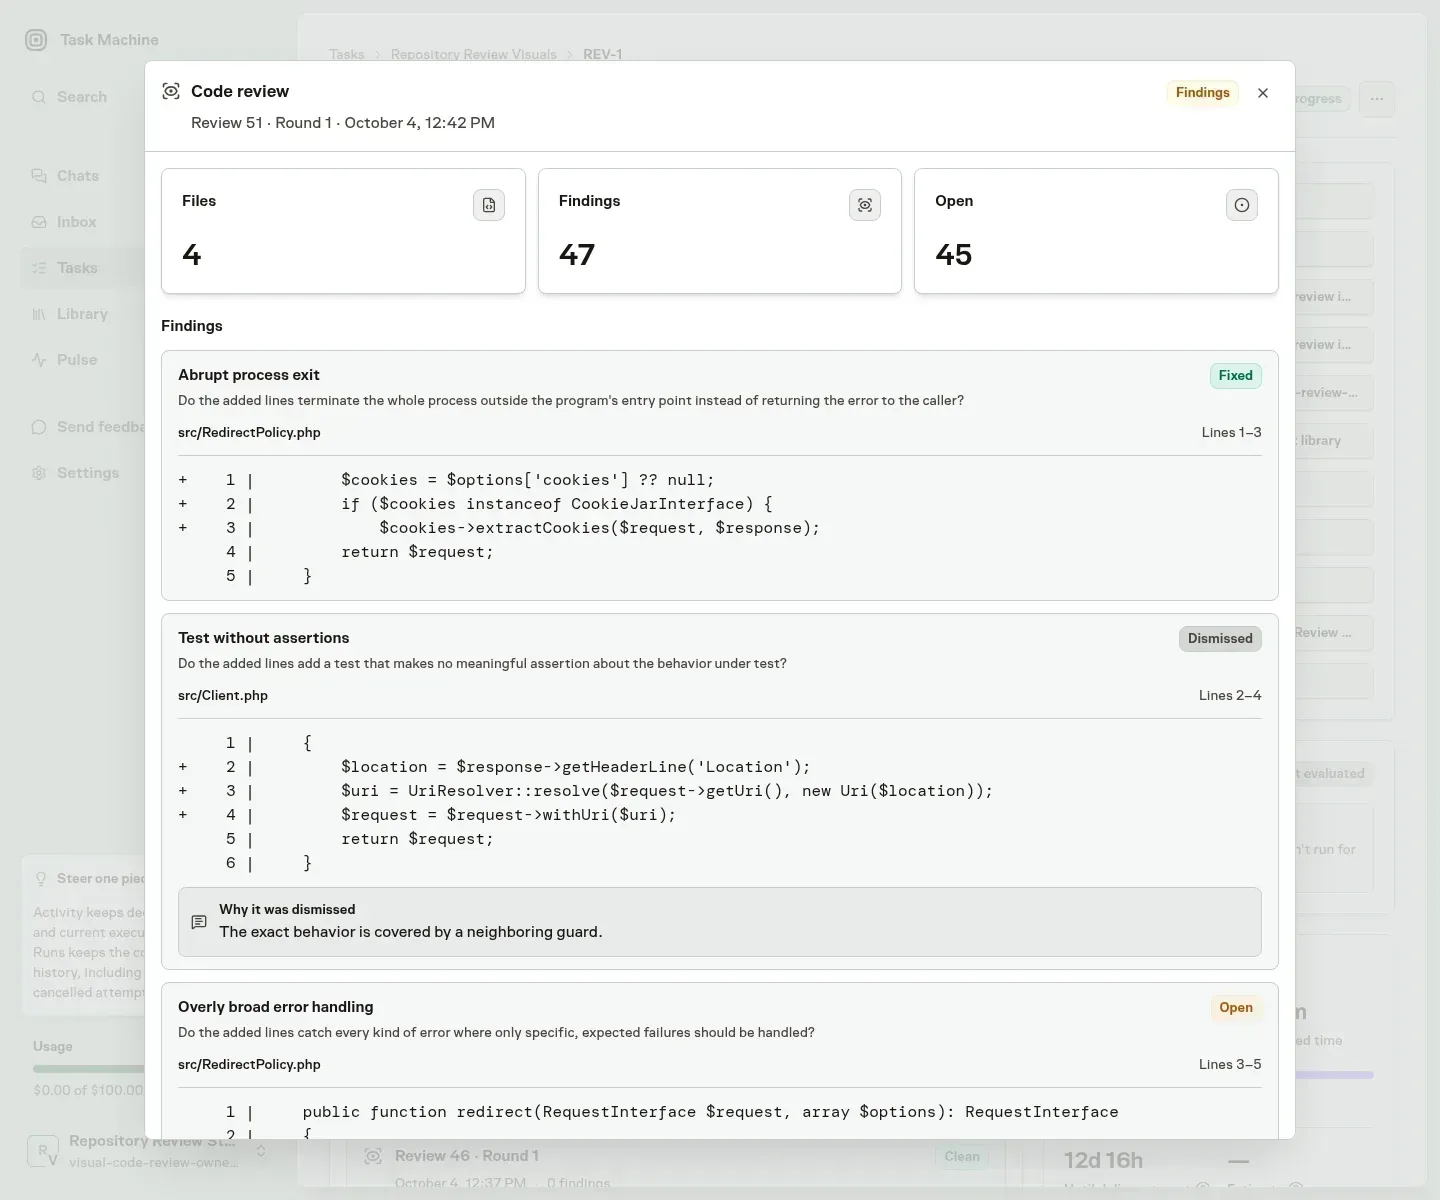Click the Library icon in sidebar

39,314
